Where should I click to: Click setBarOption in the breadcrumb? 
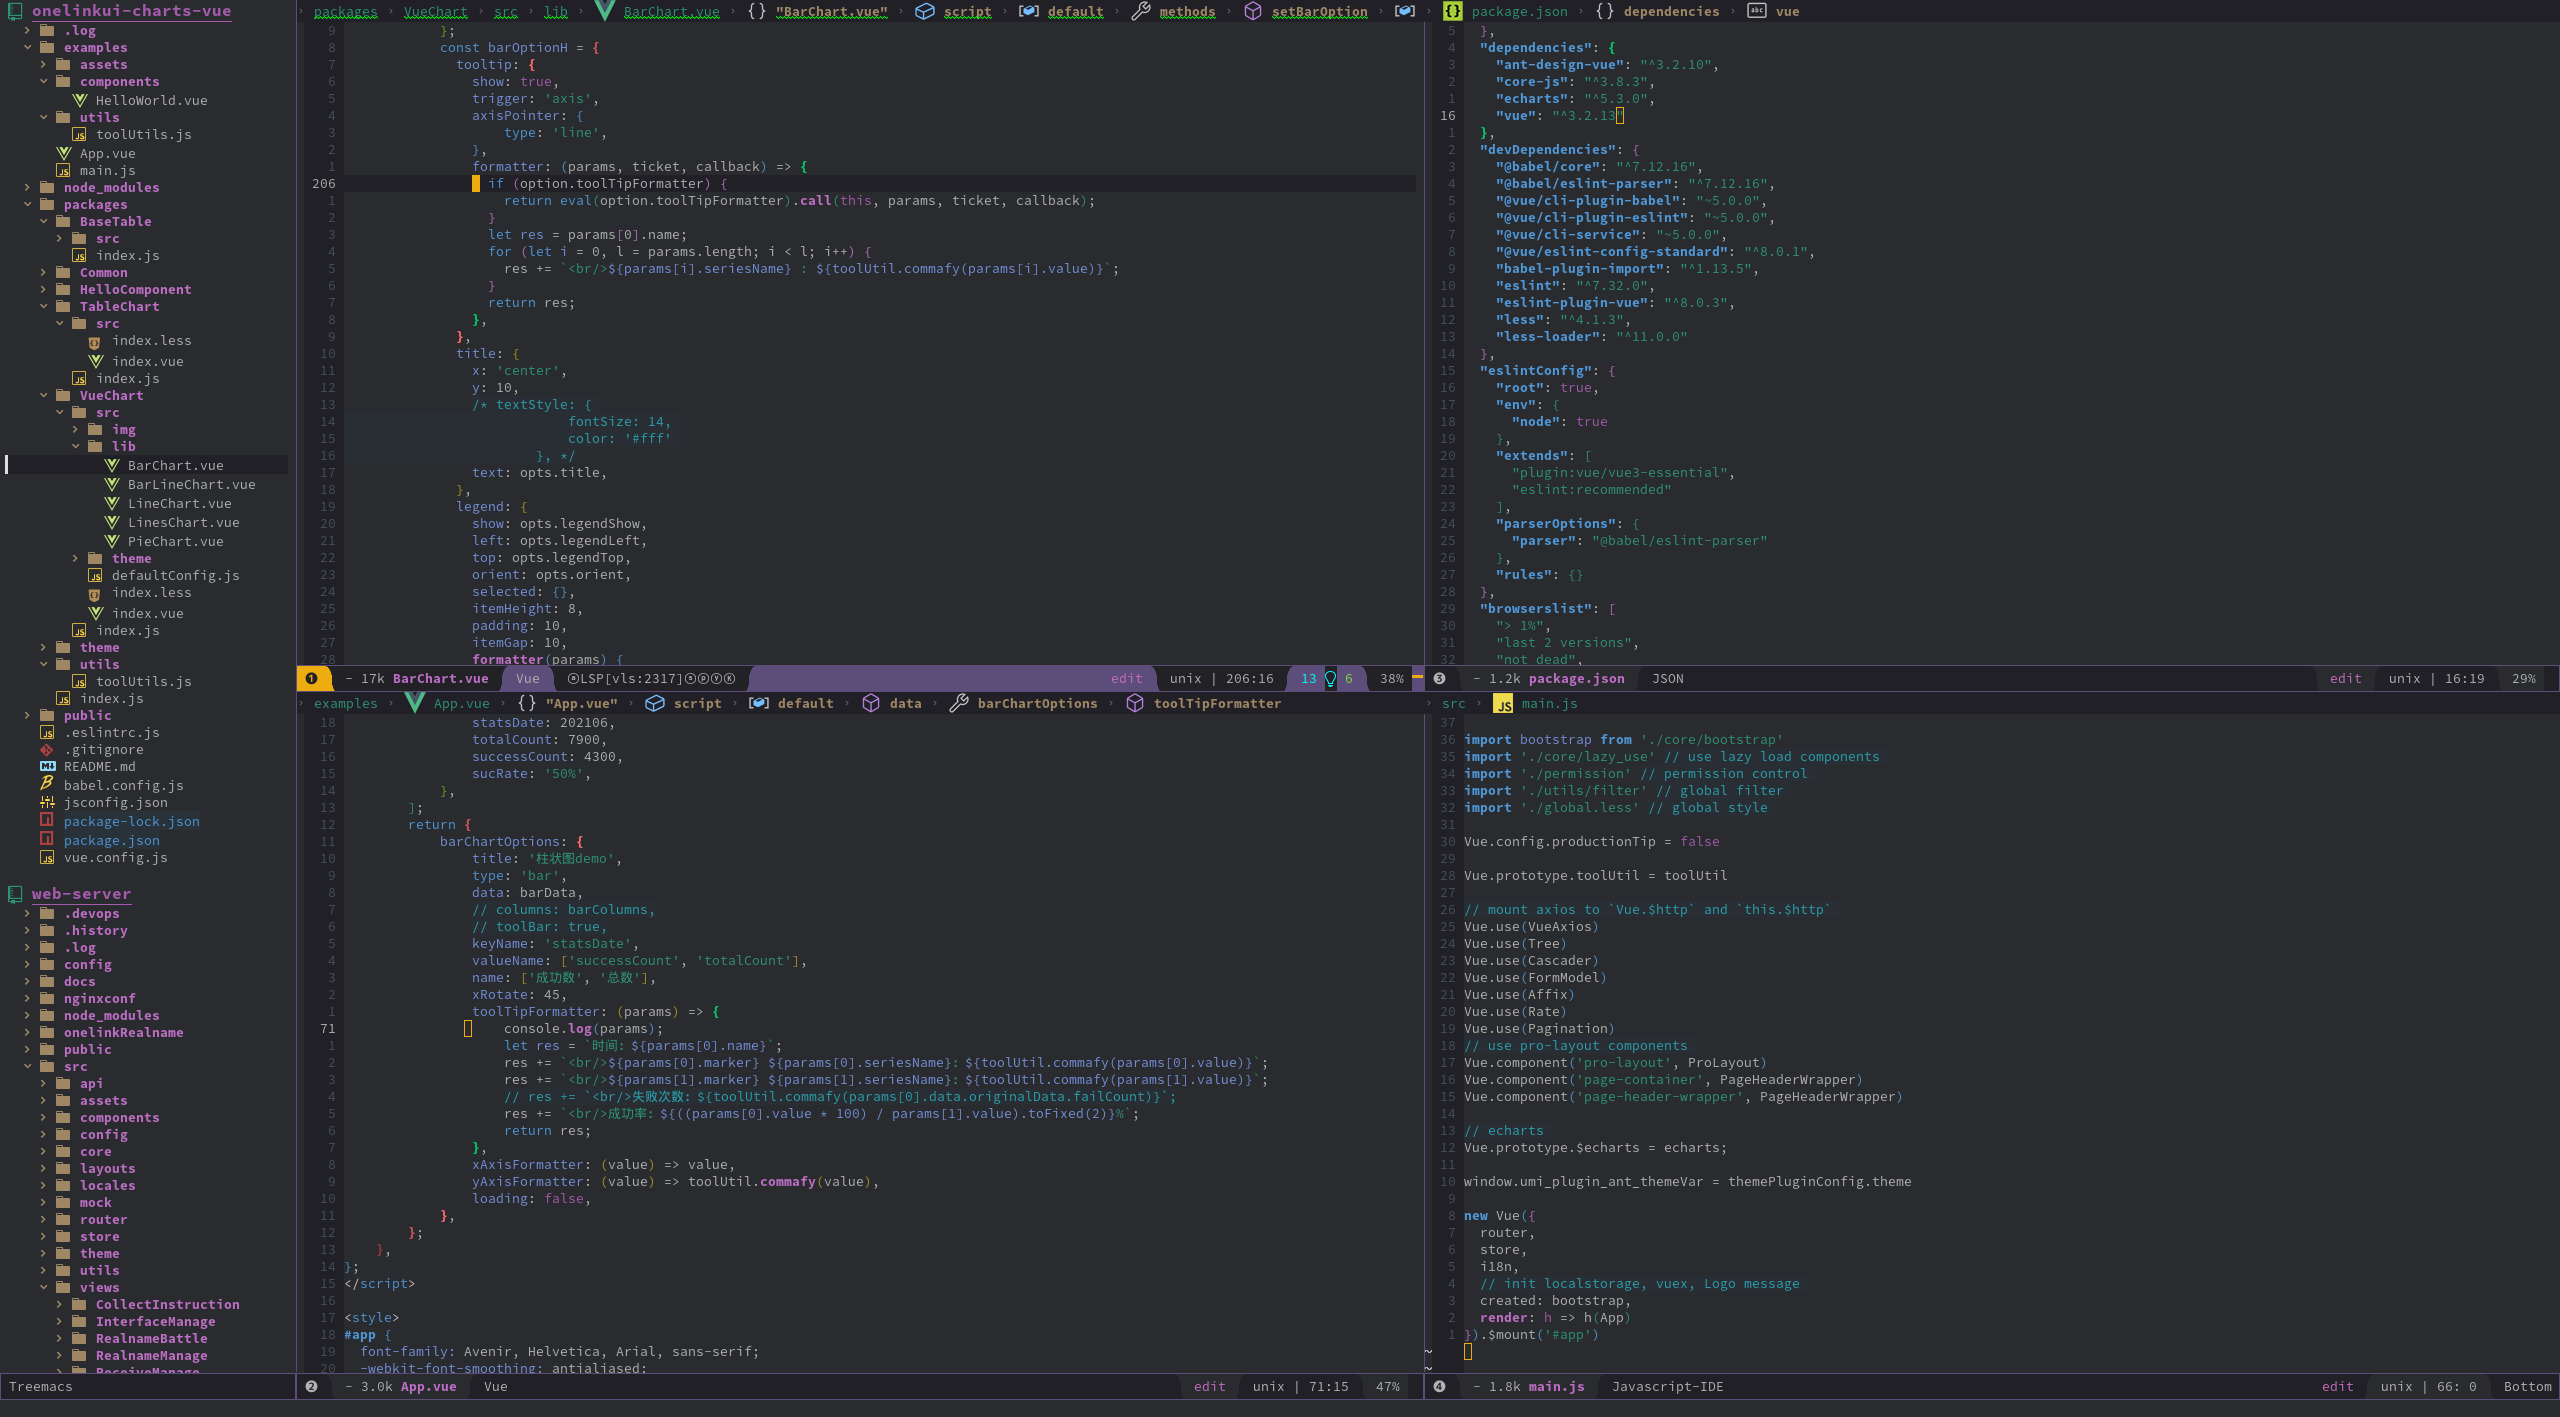1319,11
